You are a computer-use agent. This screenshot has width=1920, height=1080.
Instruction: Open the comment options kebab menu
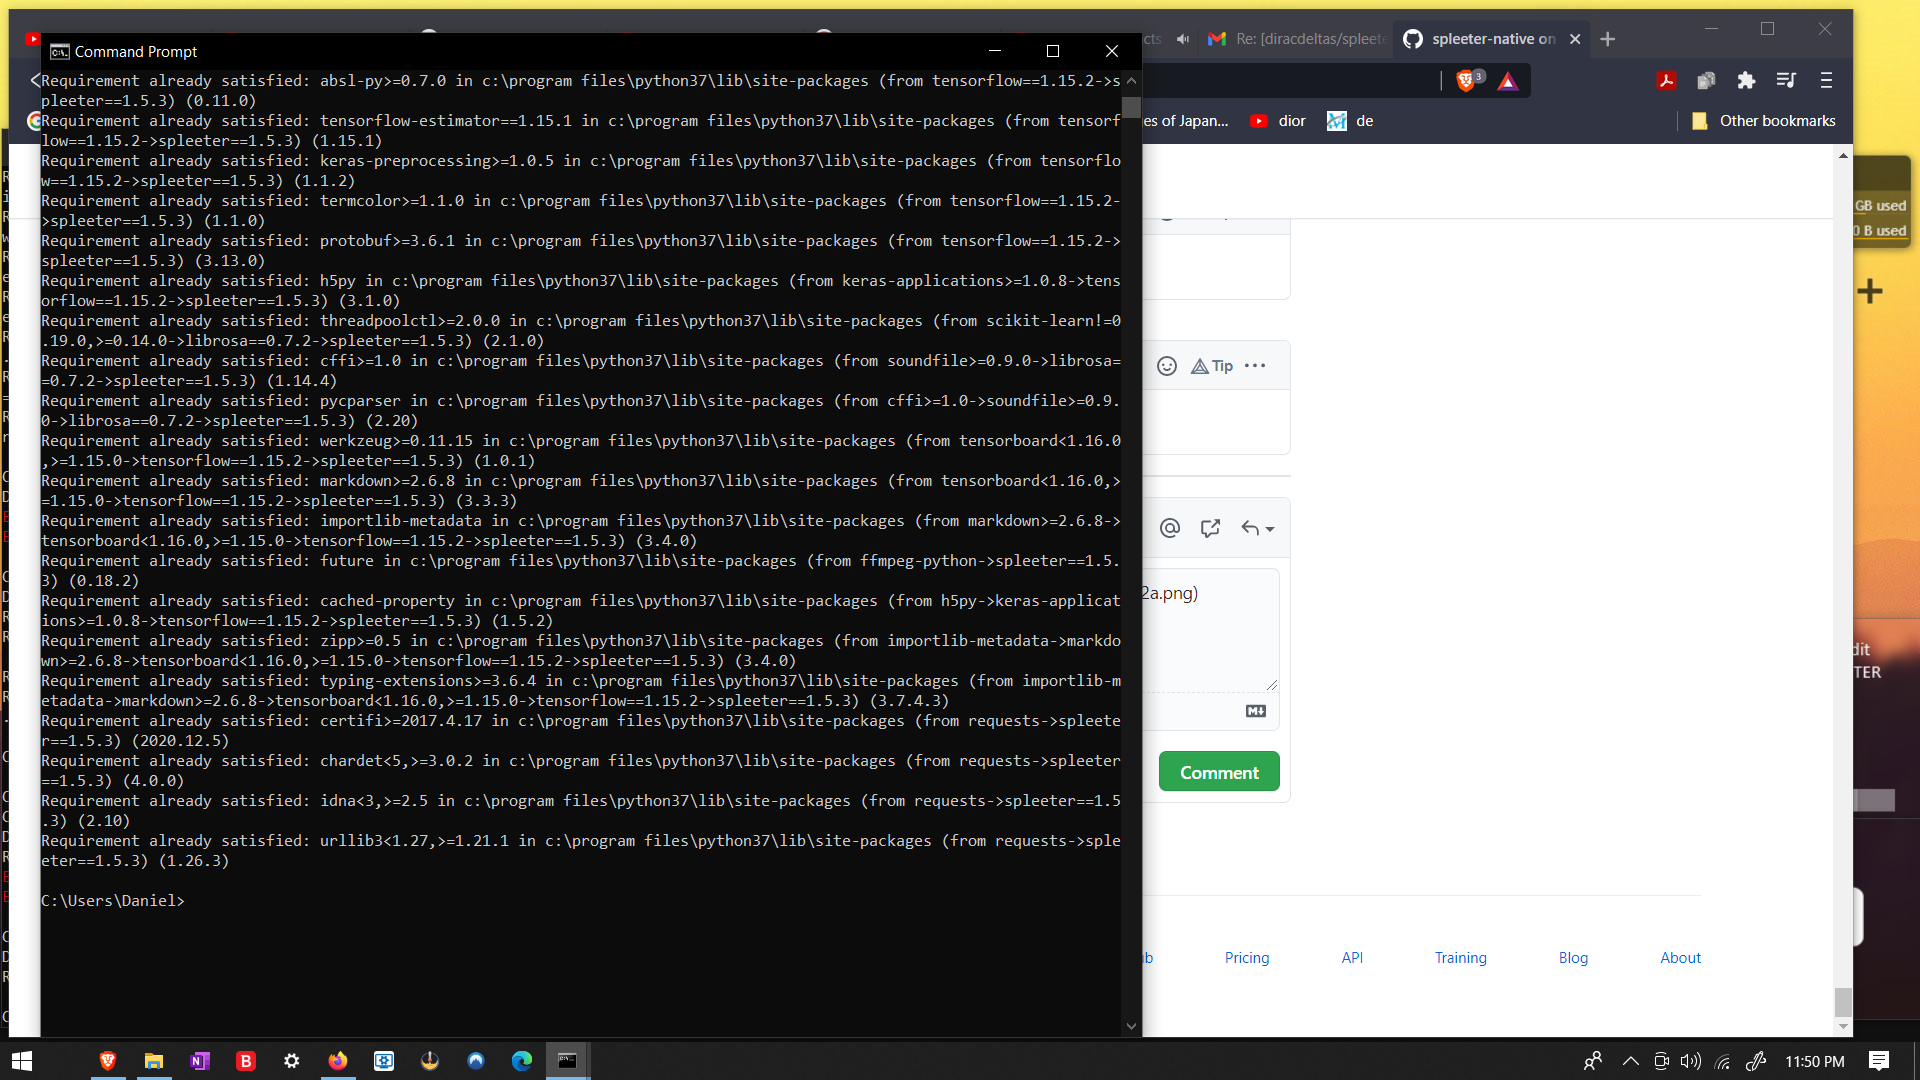[1254, 365]
